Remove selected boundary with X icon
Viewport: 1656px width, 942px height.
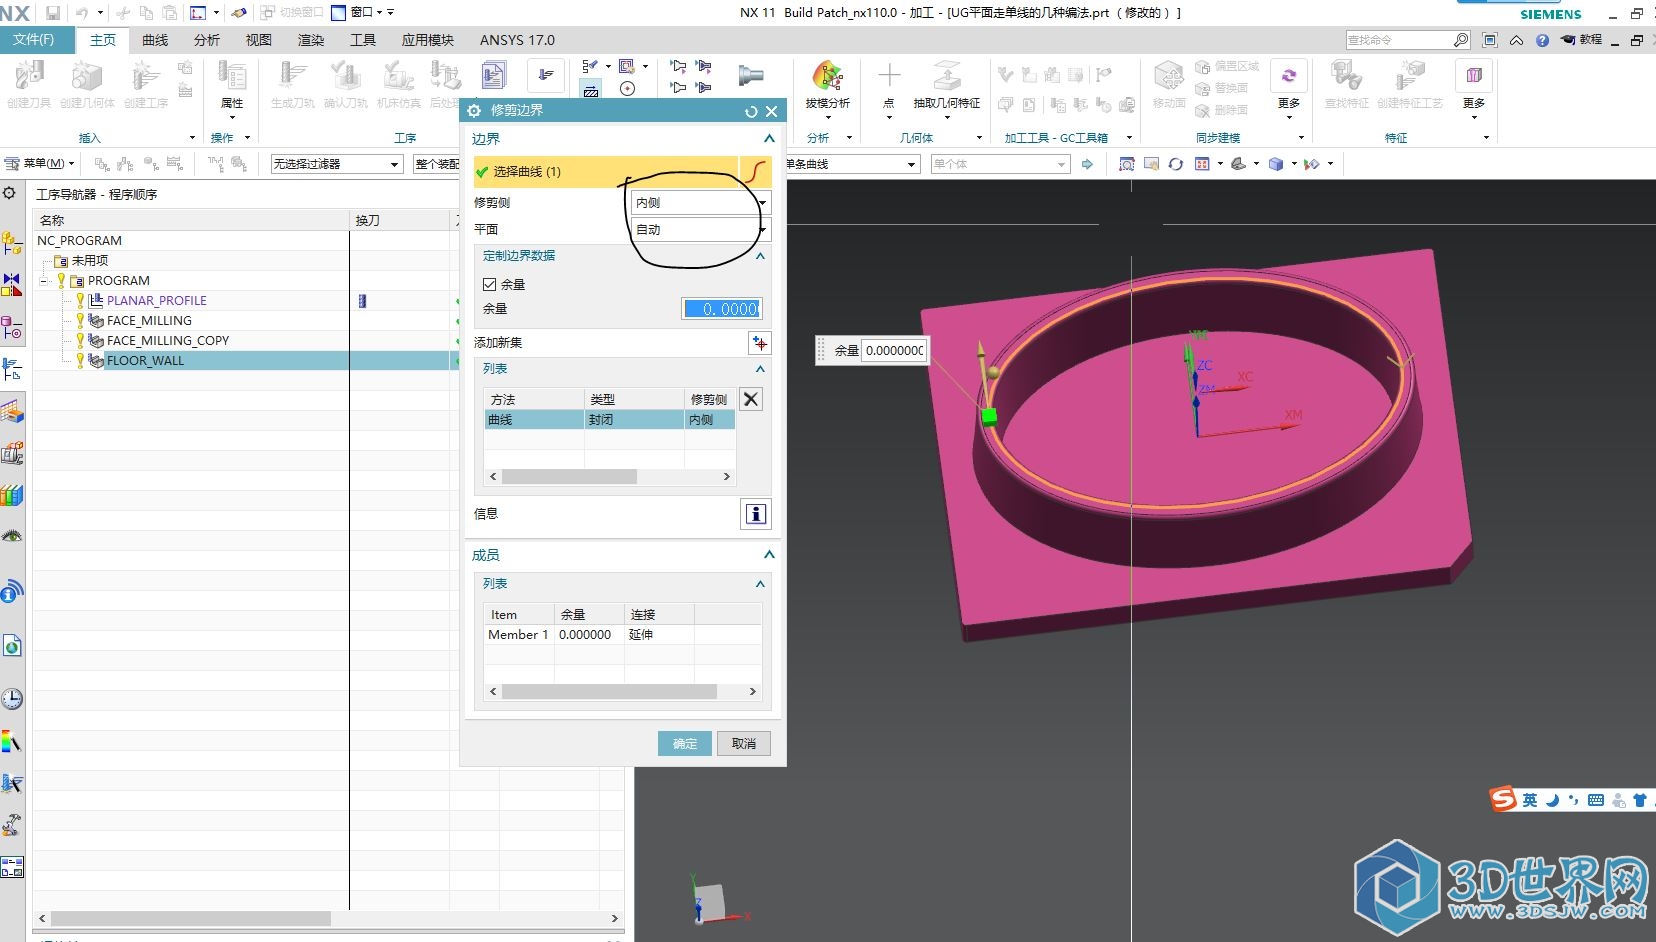(751, 399)
